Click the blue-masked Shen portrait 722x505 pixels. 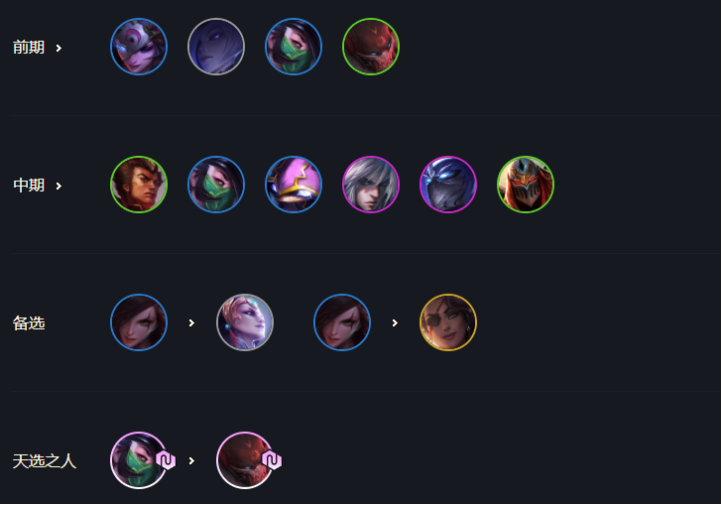pos(448,185)
